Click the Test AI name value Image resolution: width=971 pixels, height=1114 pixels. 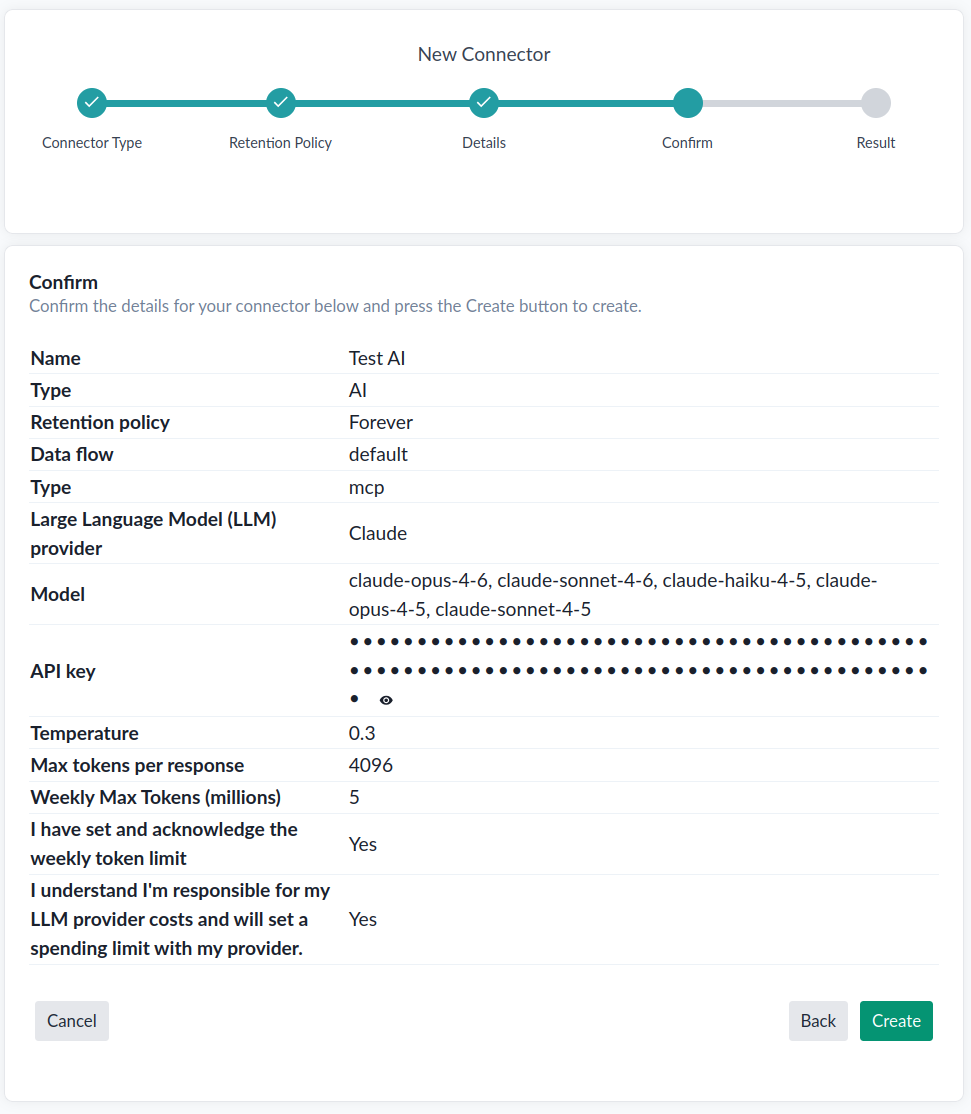click(x=376, y=358)
